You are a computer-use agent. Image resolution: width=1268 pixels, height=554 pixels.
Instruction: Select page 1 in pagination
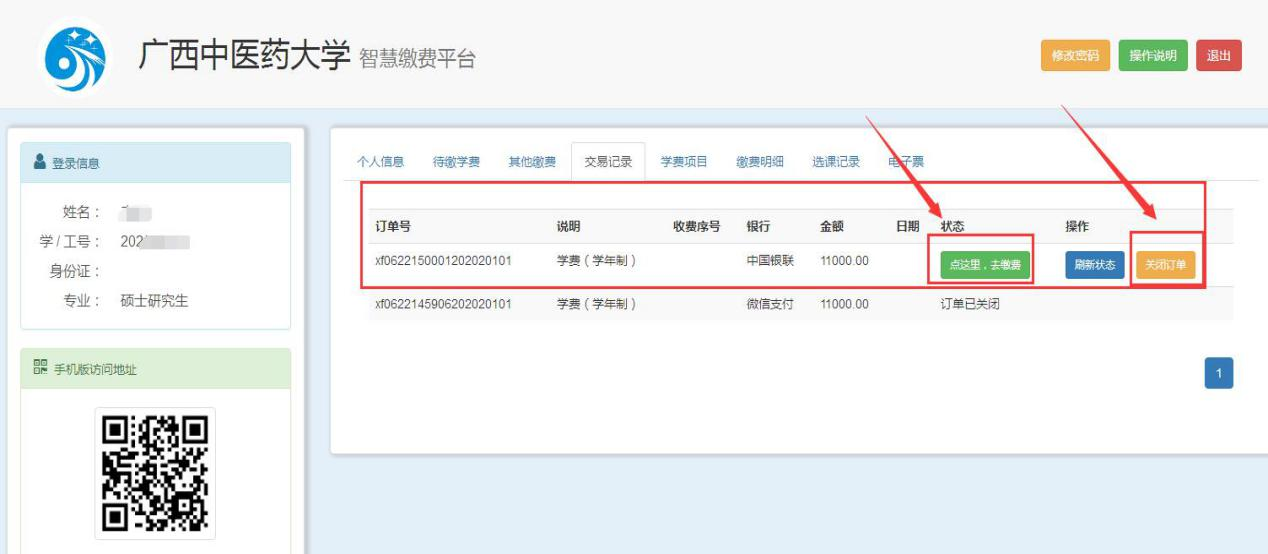click(x=1218, y=373)
